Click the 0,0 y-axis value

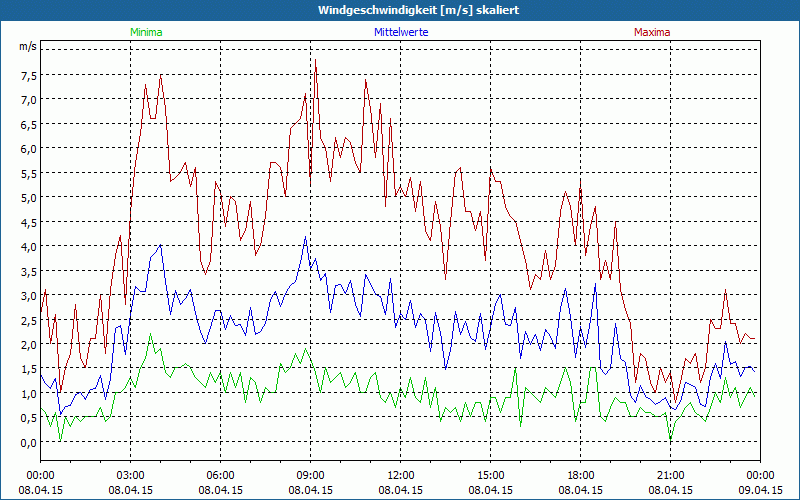pos(29,443)
